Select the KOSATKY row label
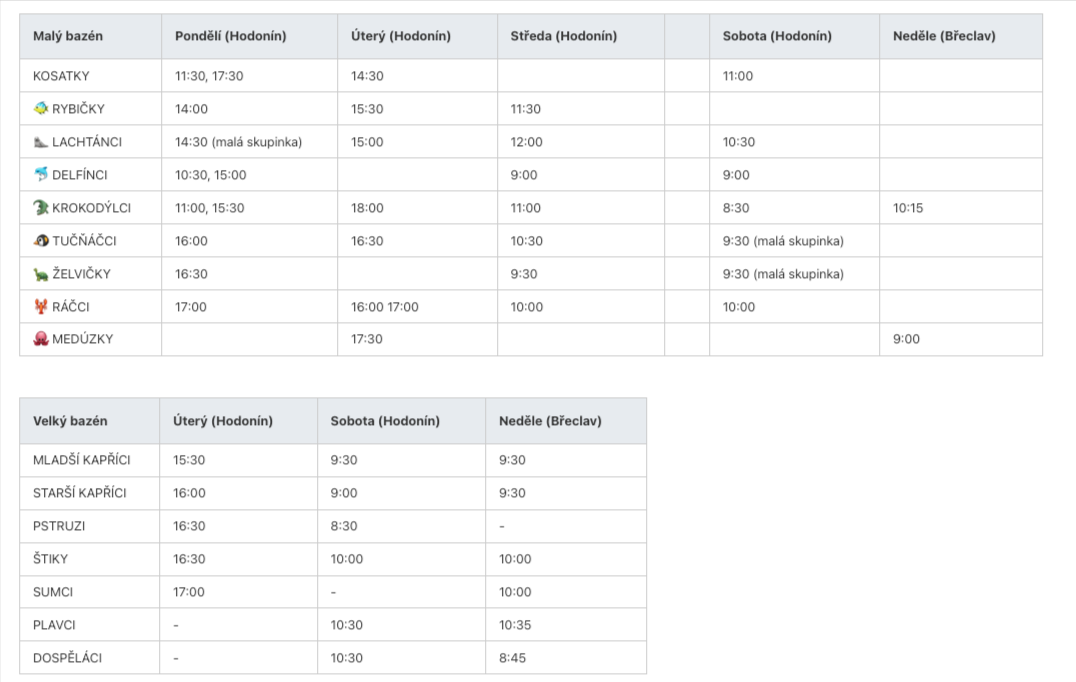The image size is (1076, 682). (61, 76)
